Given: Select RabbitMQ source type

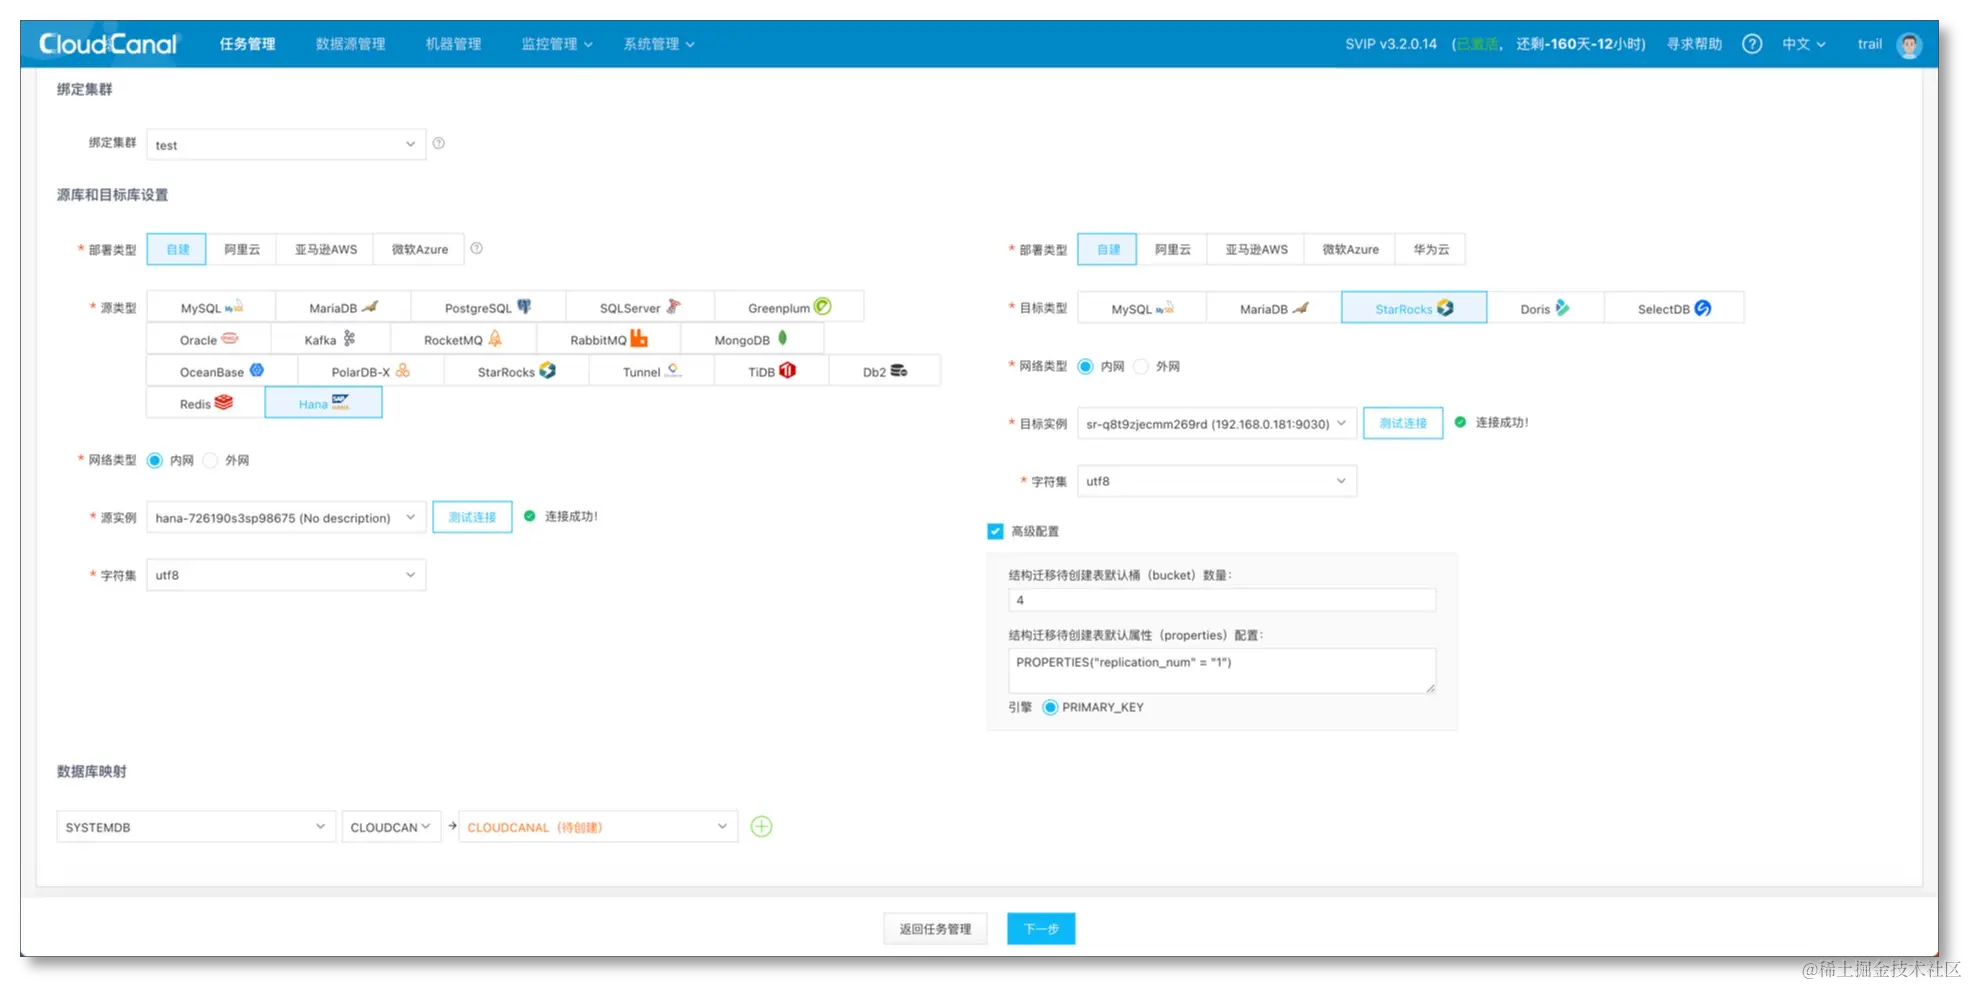Looking at the screenshot, I should click(608, 339).
